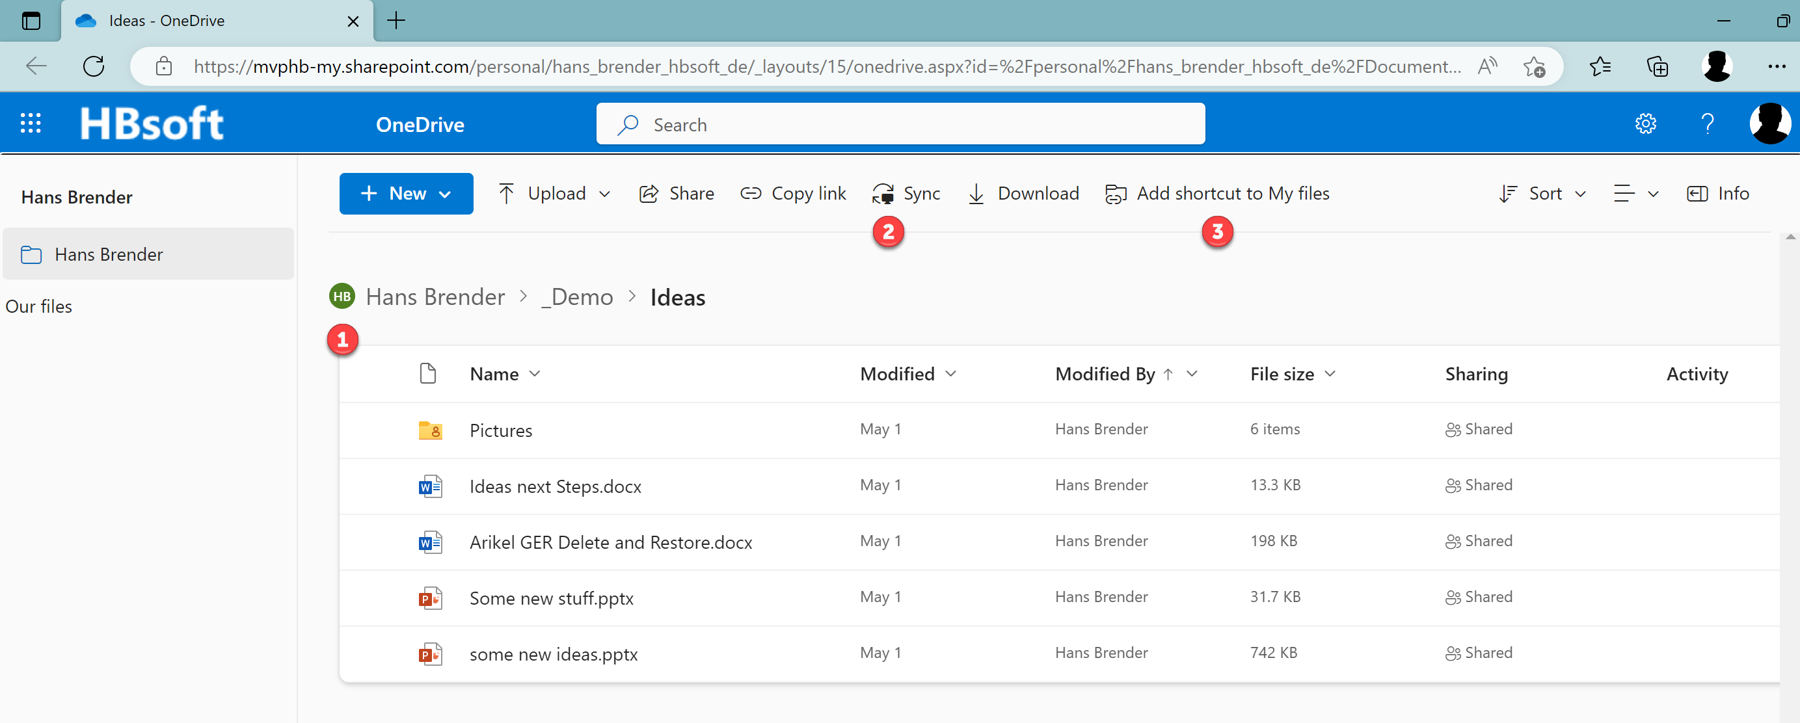Click the OneDrive search box
This screenshot has height=723, width=1800.
[900, 124]
